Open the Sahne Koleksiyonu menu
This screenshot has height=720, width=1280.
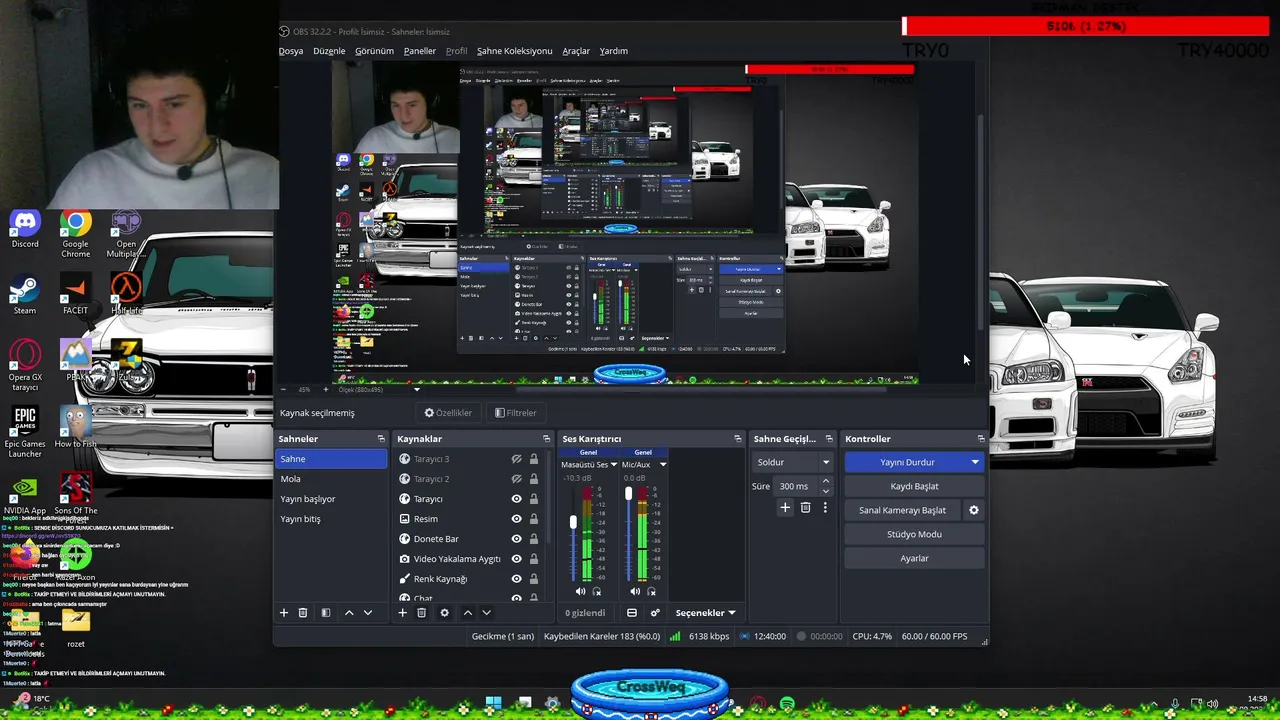click(x=514, y=51)
